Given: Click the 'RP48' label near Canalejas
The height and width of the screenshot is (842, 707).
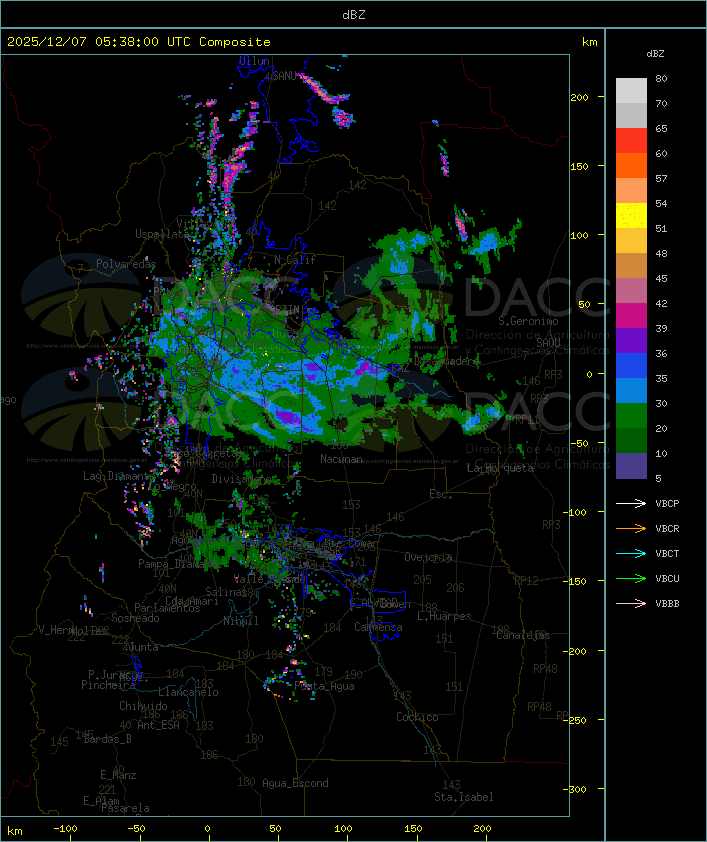Looking at the screenshot, I should (545, 669).
